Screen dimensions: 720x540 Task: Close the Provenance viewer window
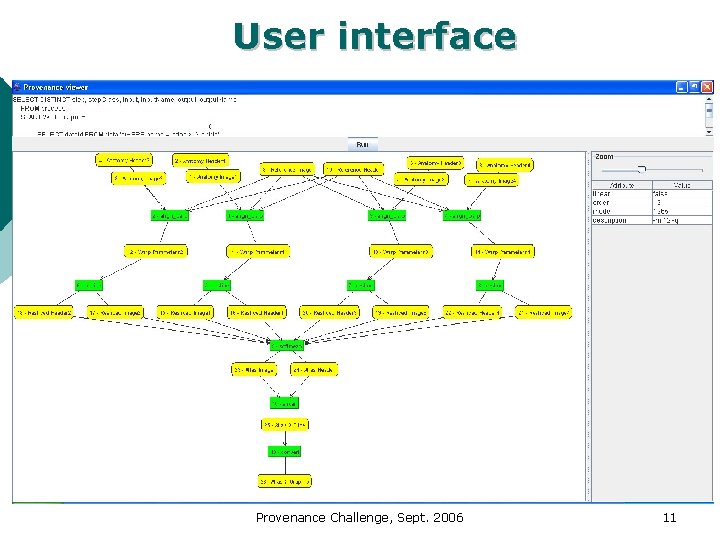[x=707, y=87]
